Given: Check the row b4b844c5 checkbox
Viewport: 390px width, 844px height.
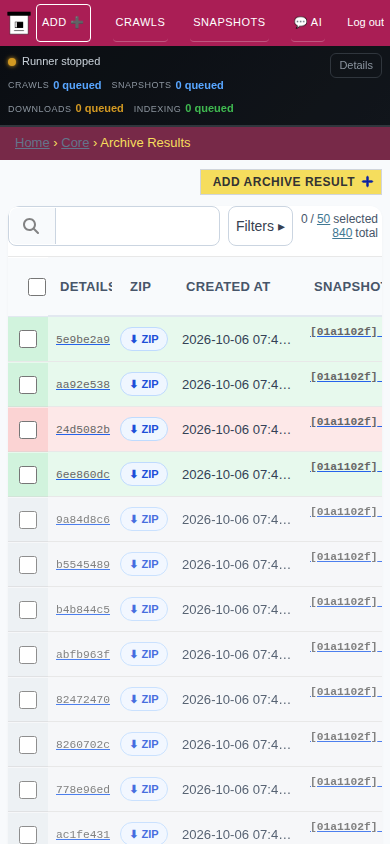Looking at the screenshot, I should (x=28, y=610).
